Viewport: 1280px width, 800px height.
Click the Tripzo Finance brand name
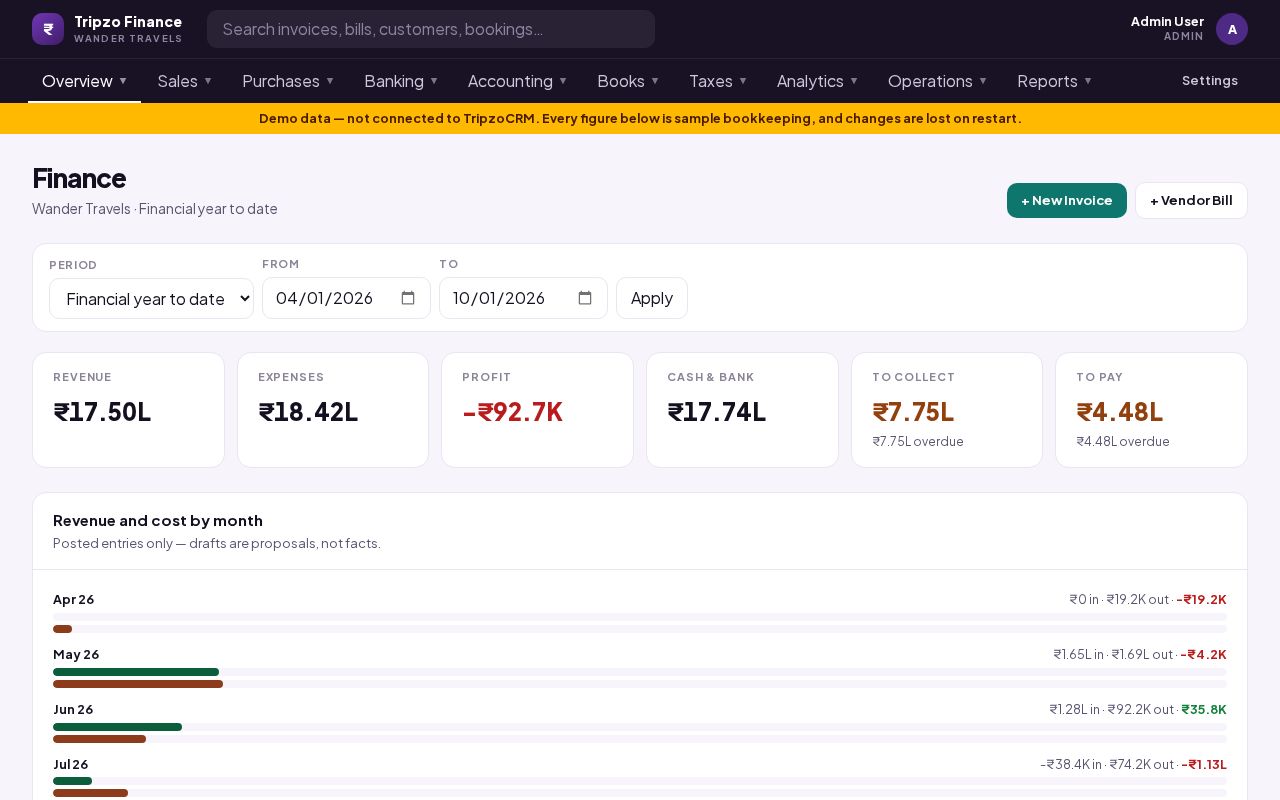[x=128, y=22]
